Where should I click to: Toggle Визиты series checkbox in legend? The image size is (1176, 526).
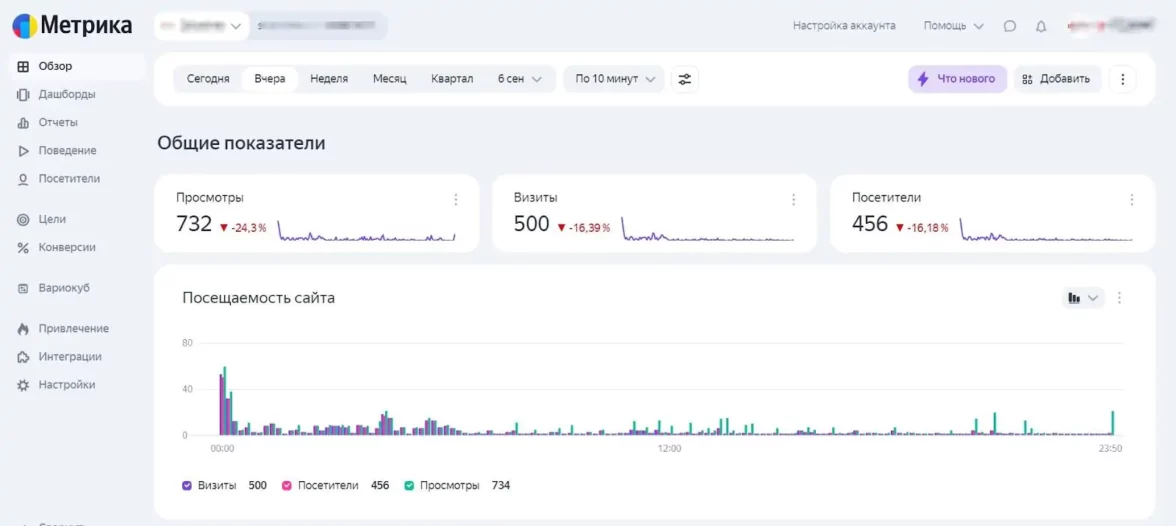[187, 485]
